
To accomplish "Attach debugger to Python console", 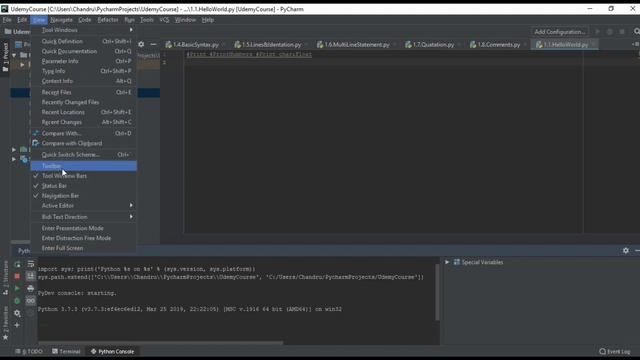I will 17,301.
